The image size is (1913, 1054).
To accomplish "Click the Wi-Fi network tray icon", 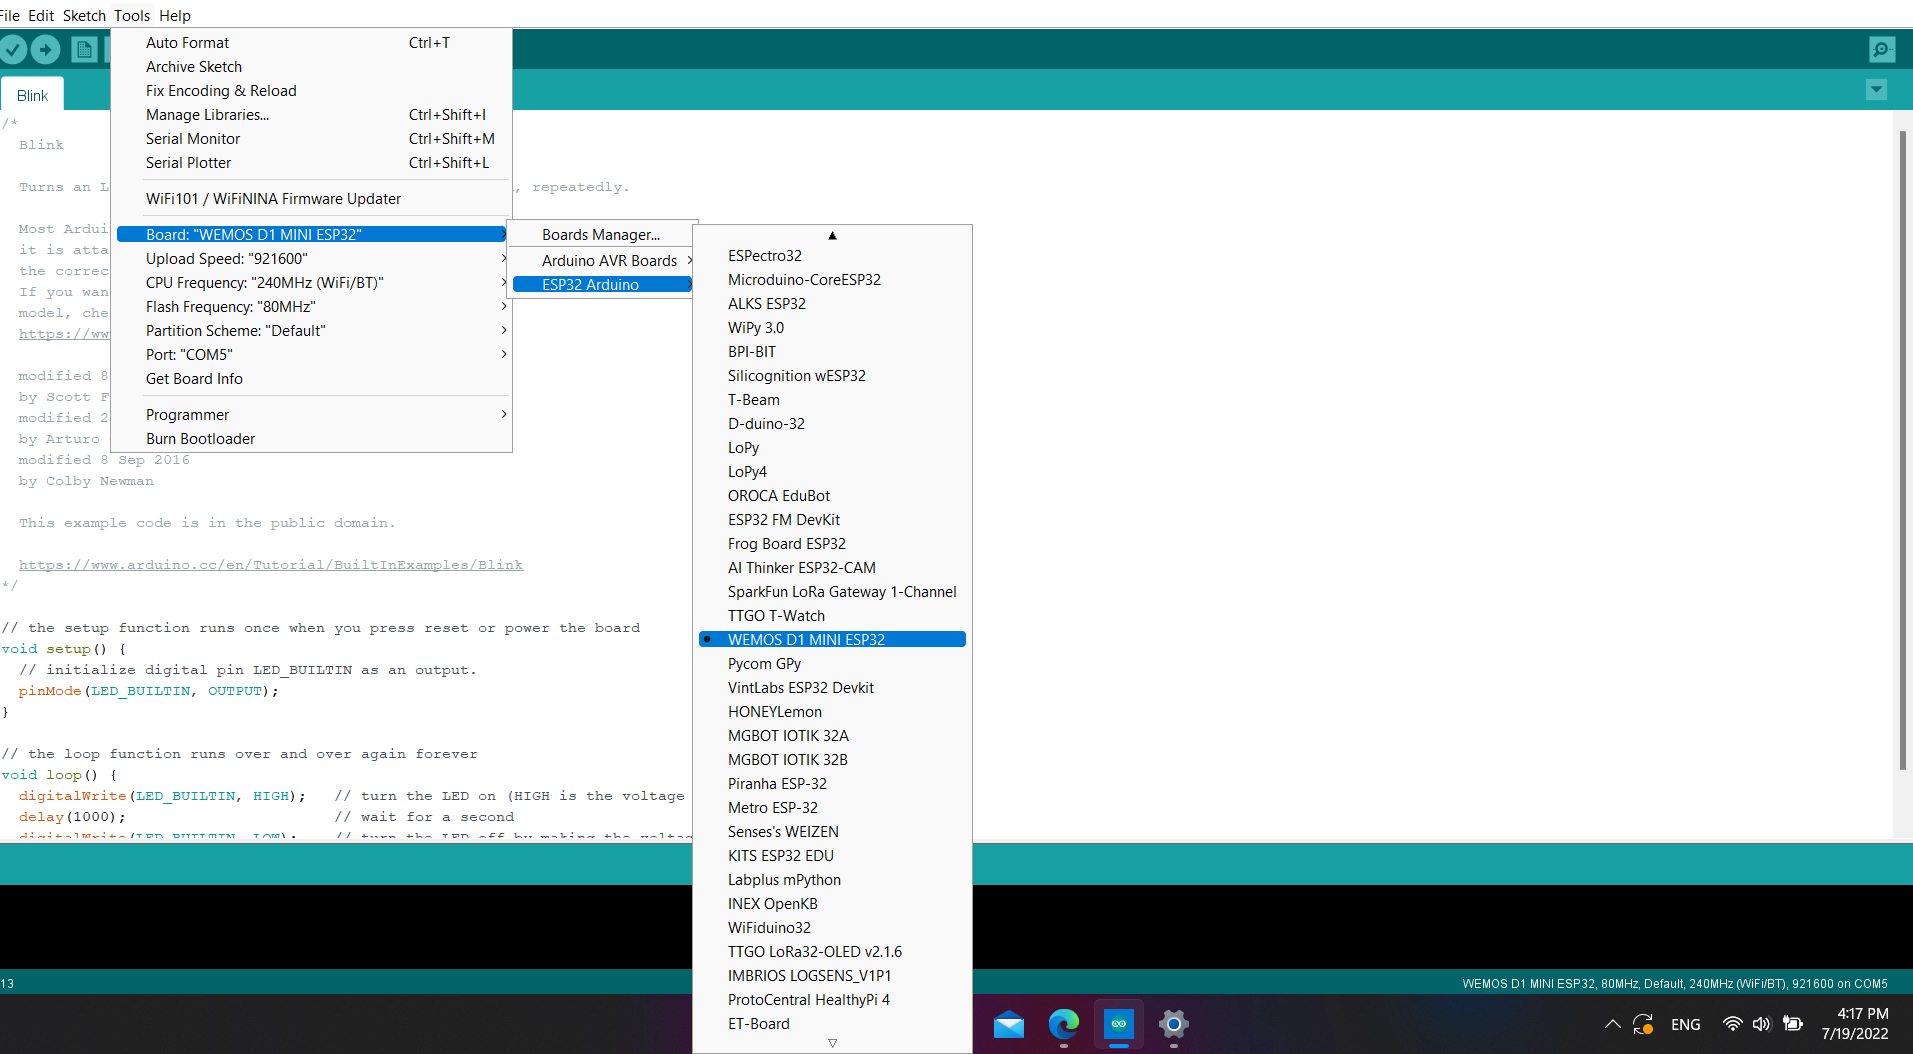I will 1732,1024.
